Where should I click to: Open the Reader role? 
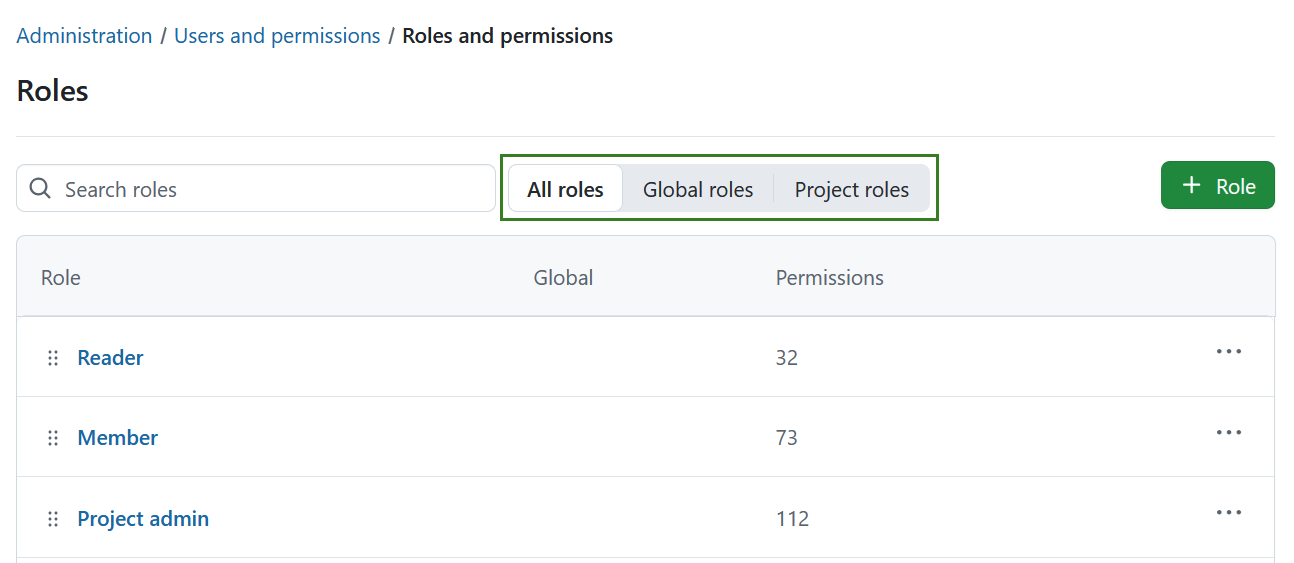110,358
